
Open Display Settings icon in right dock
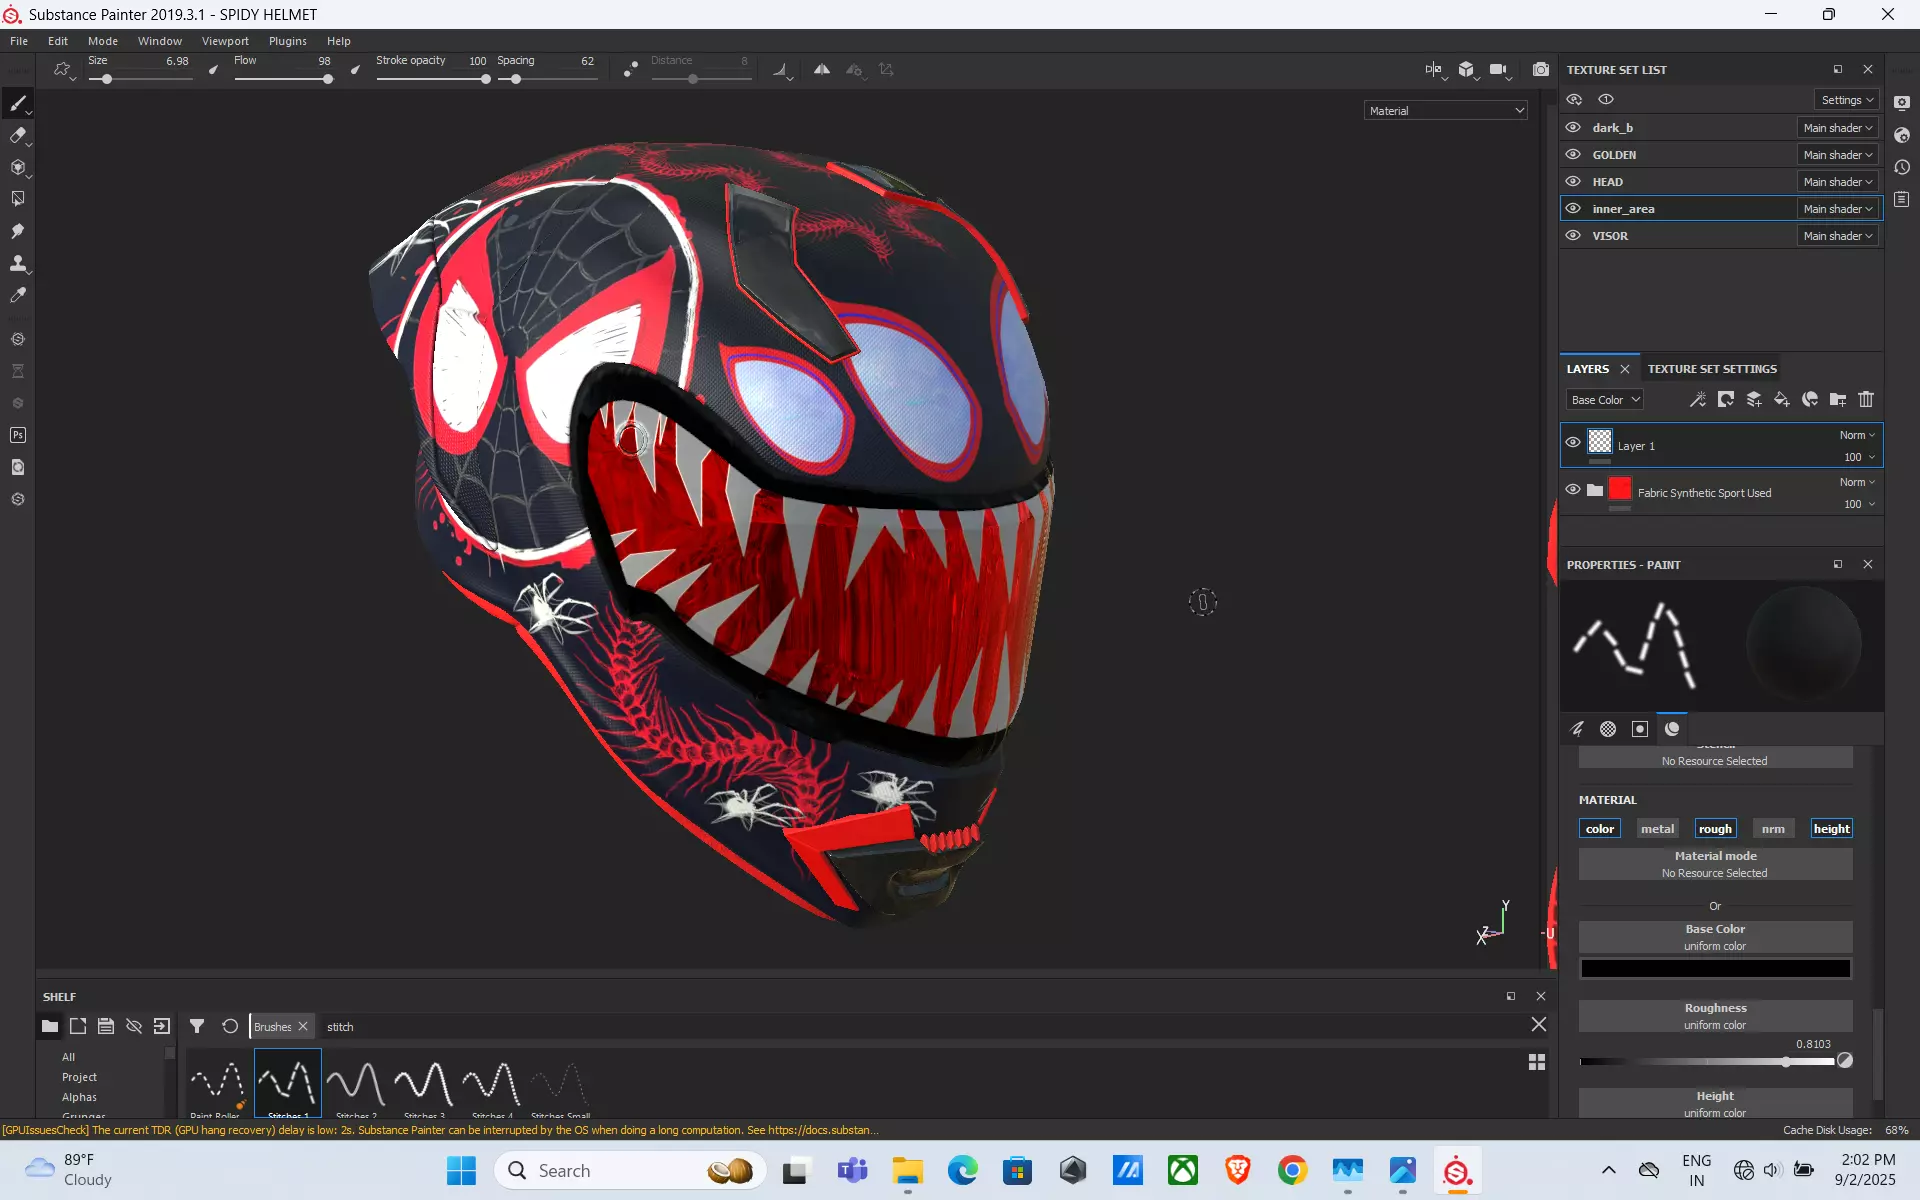pyautogui.click(x=1902, y=103)
